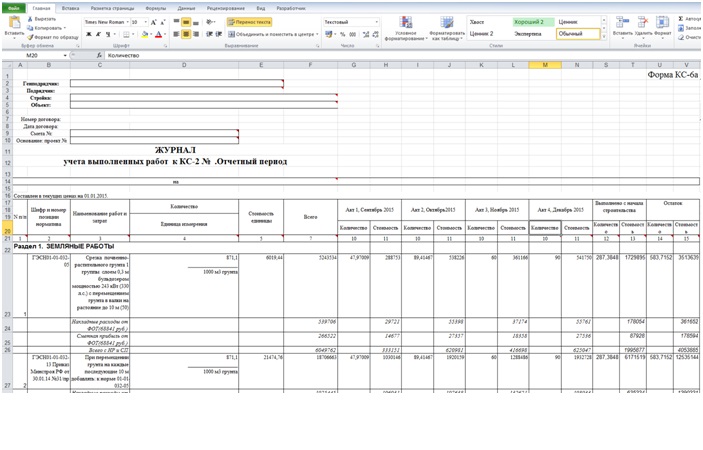Image resolution: width=703 pixels, height=450 pixels.
Task: Open the underline style dropdown arrow
Action: pos(114,35)
